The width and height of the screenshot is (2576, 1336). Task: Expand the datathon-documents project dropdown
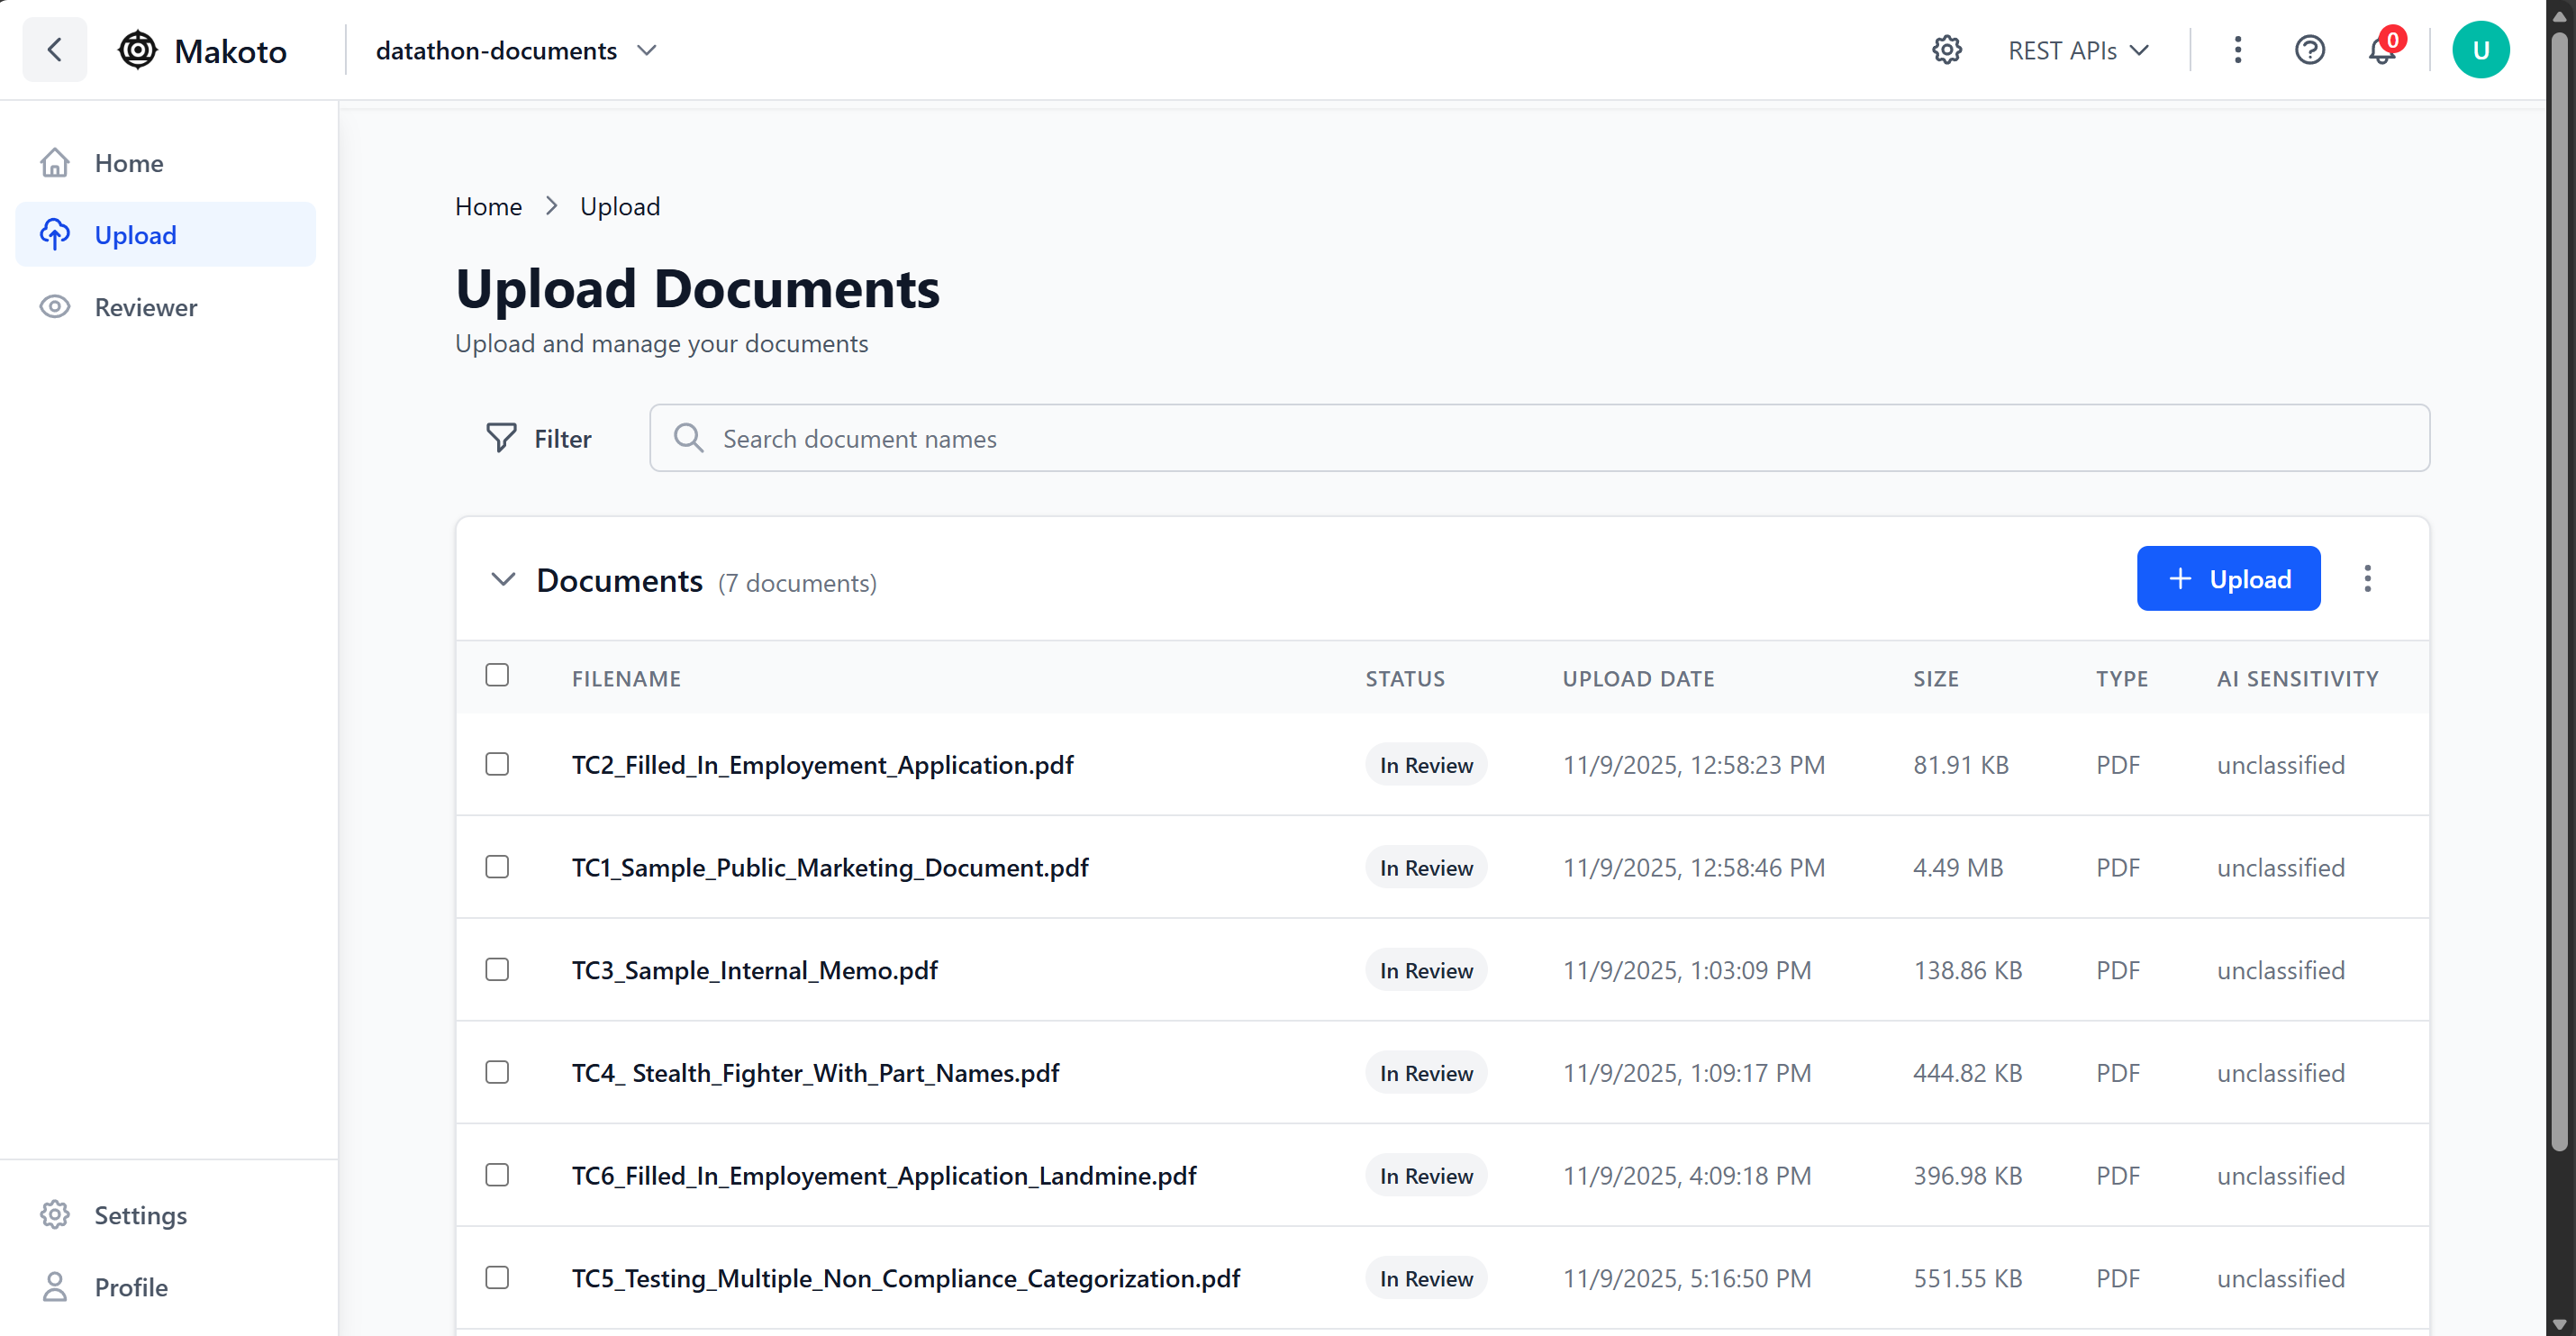click(516, 50)
